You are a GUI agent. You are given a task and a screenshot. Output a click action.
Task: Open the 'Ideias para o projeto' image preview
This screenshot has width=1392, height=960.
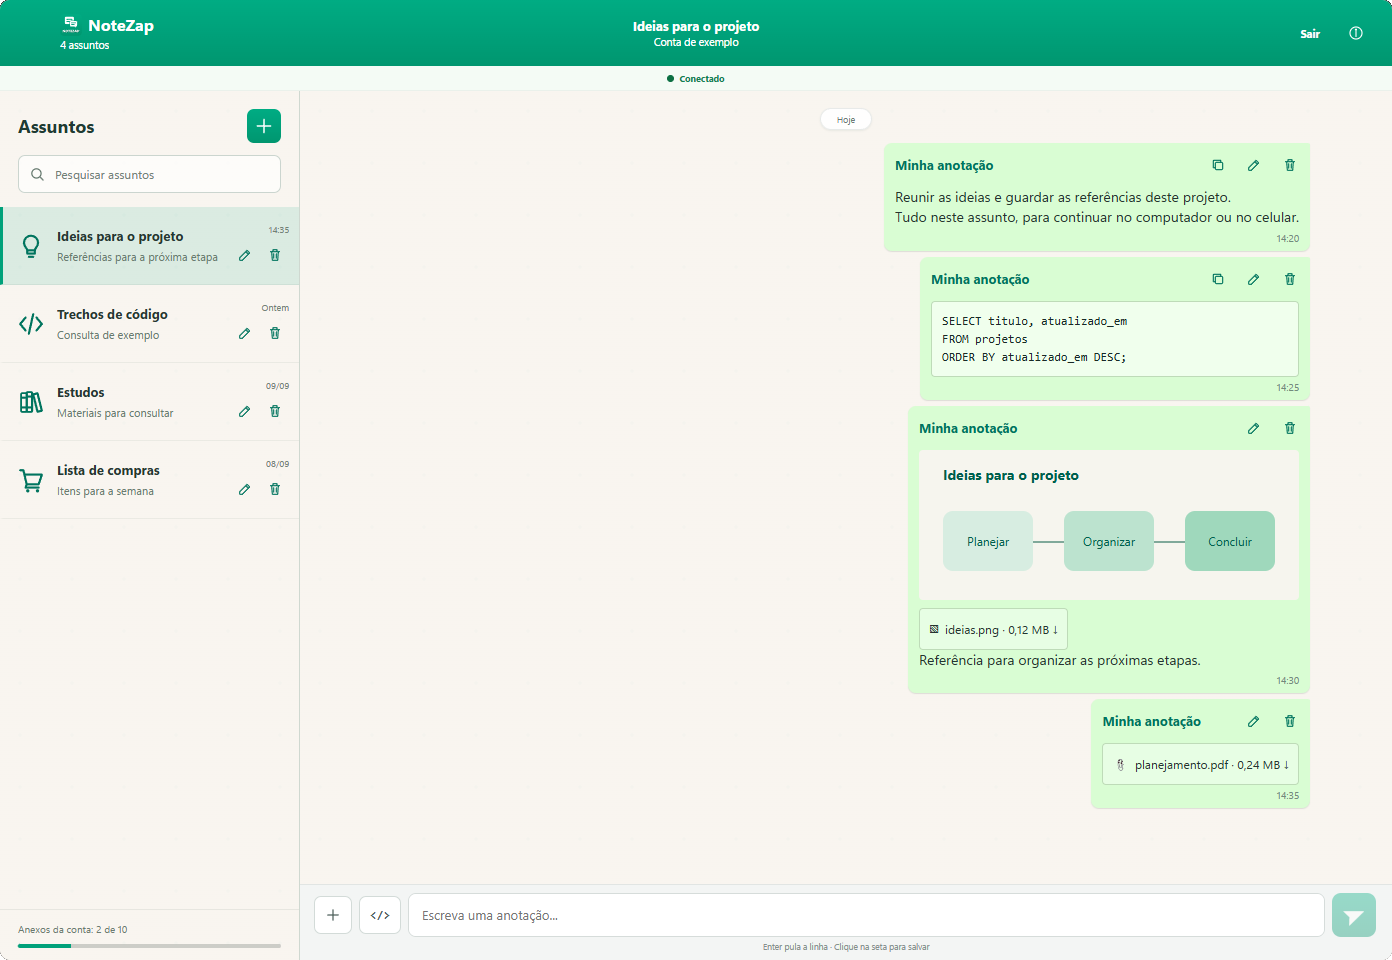[1109, 525]
